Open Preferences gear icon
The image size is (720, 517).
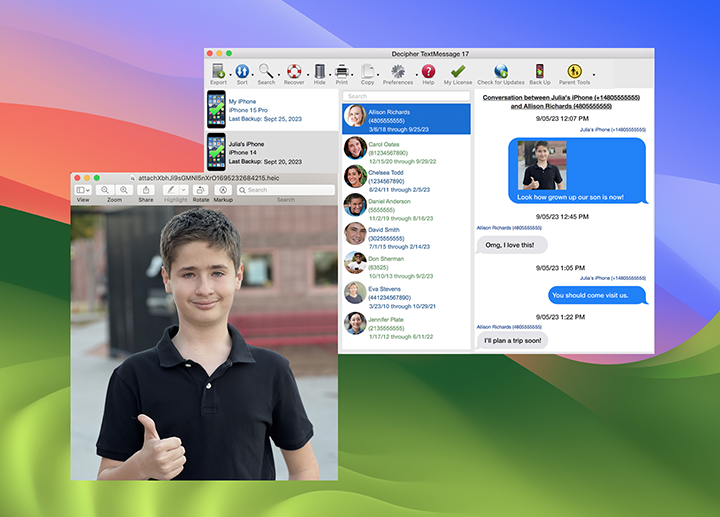pyautogui.click(x=398, y=71)
